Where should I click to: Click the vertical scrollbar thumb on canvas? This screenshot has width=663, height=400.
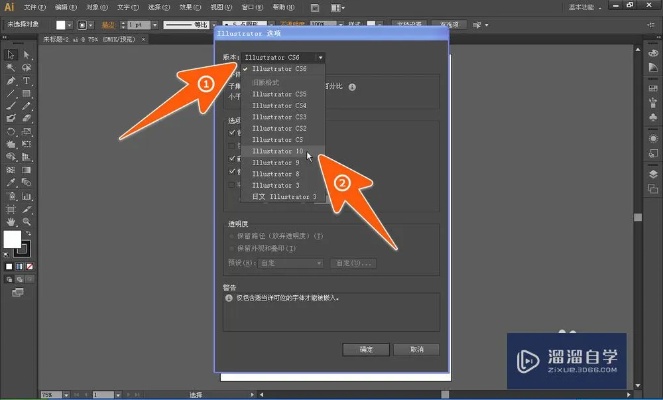638,217
